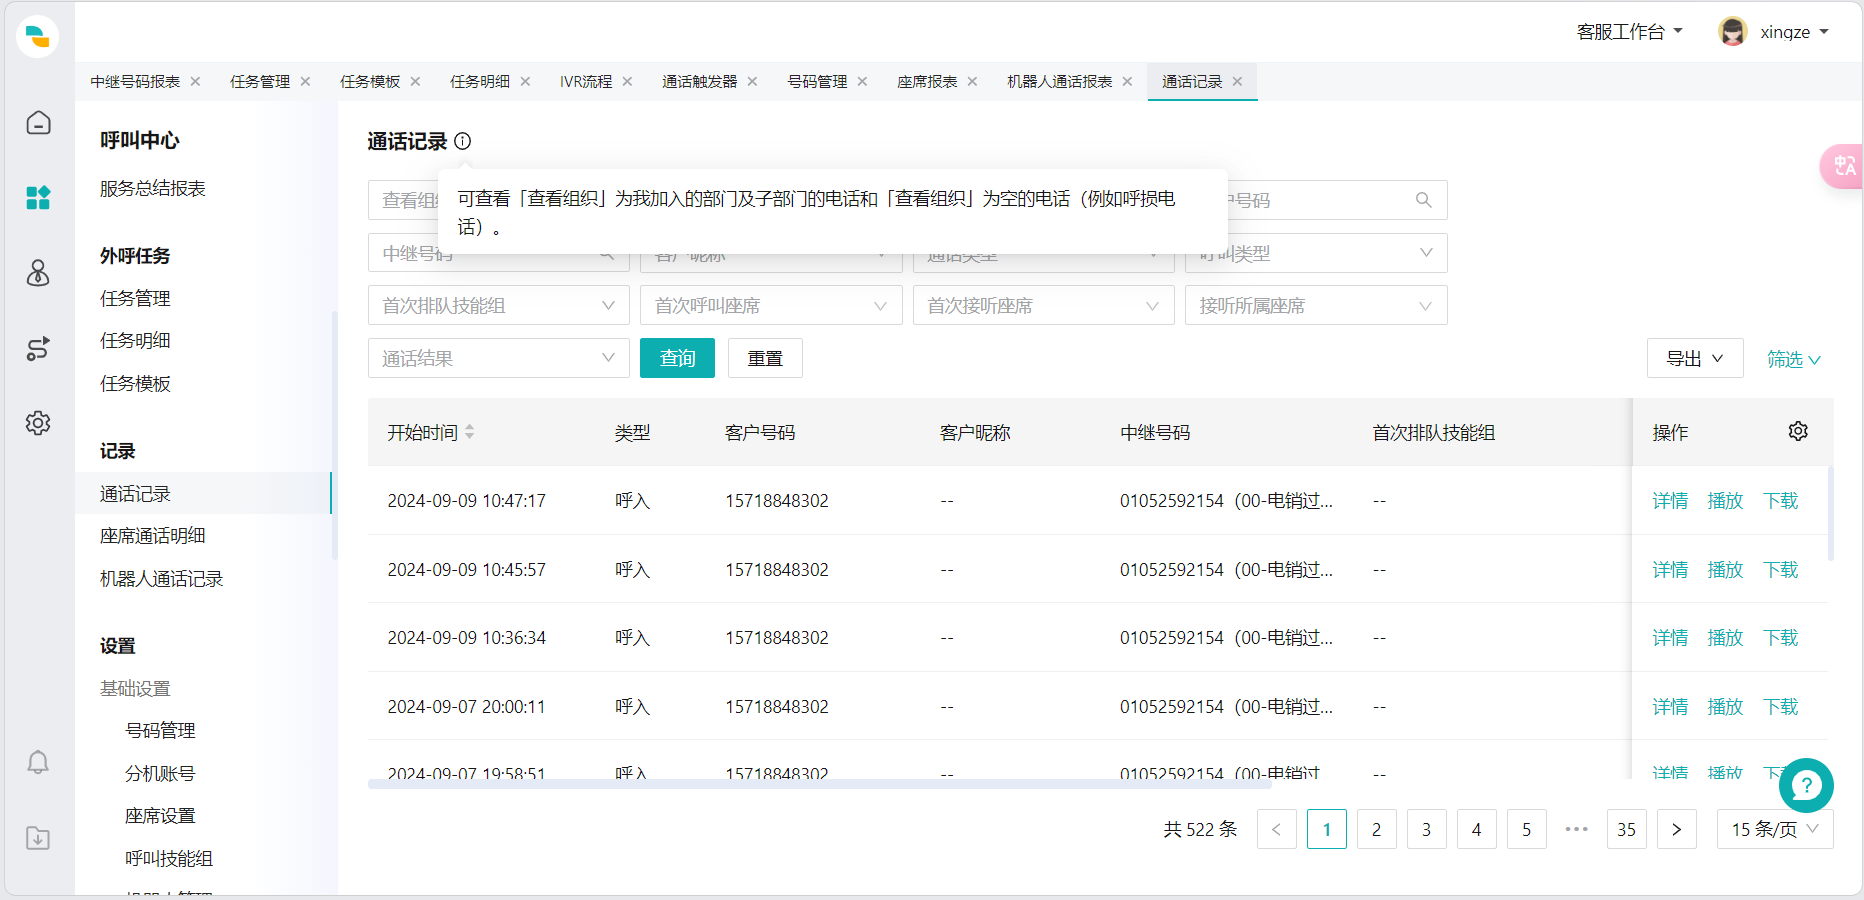
Task: Click the contacts person icon in sidebar
Action: pyautogui.click(x=38, y=273)
